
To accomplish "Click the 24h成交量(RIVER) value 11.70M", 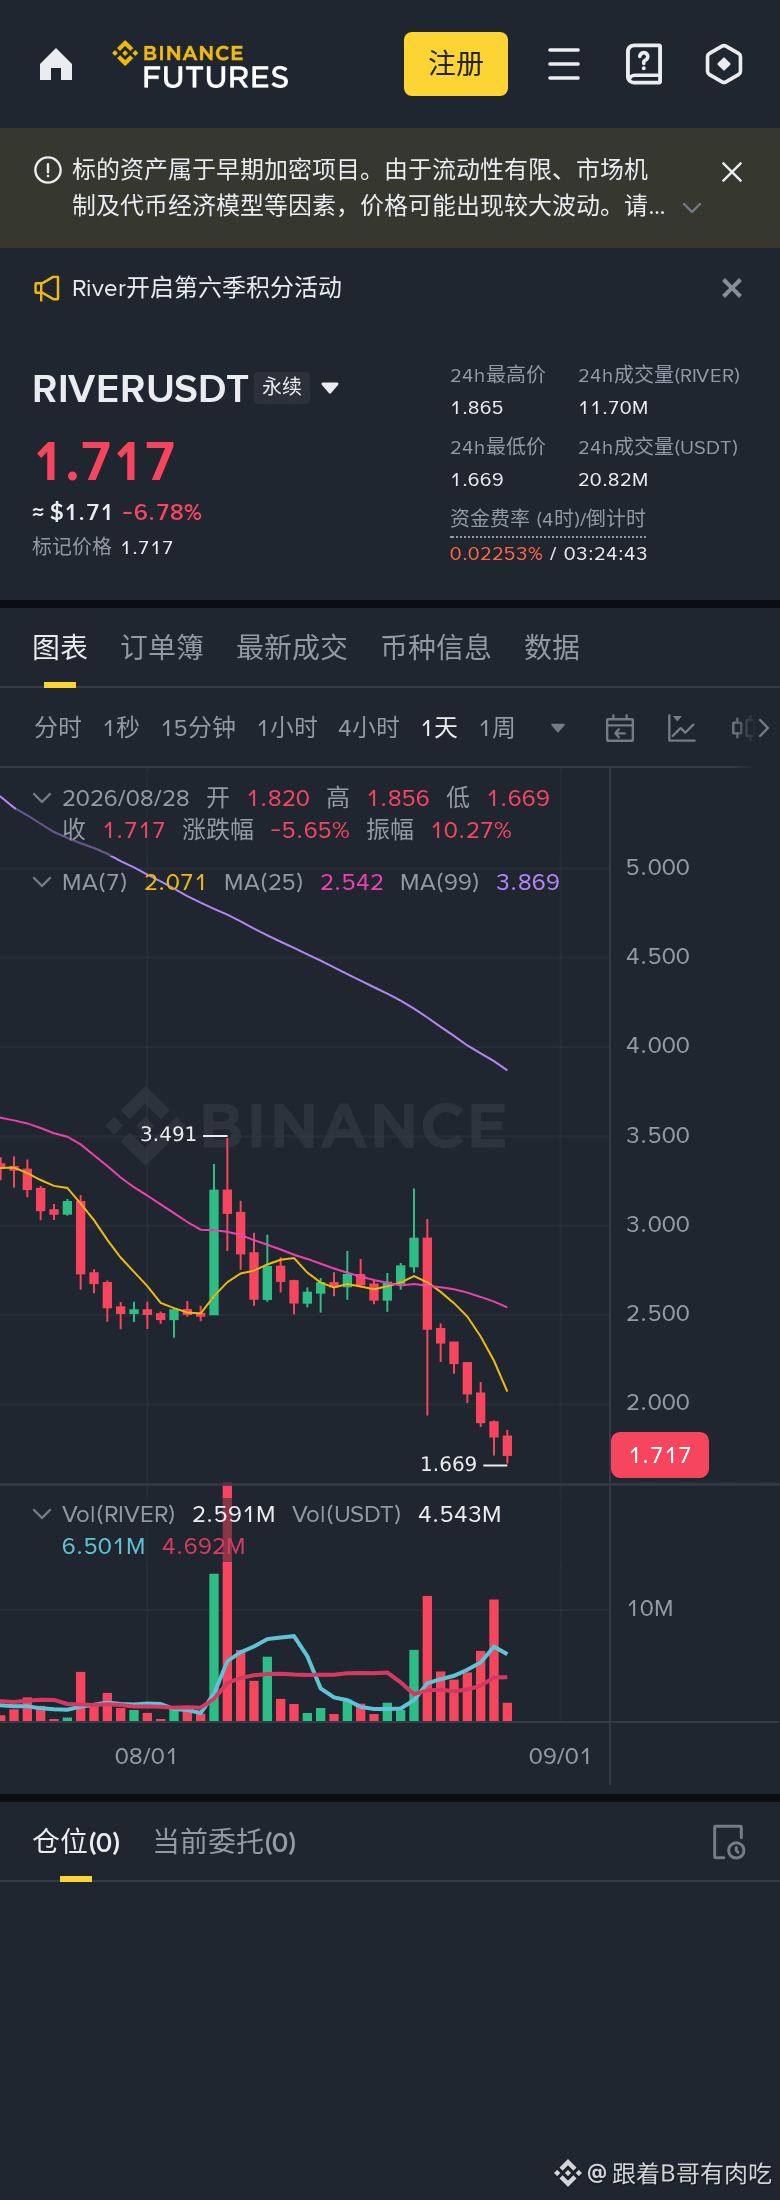I will pyautogui.click(x=613, y=408).
